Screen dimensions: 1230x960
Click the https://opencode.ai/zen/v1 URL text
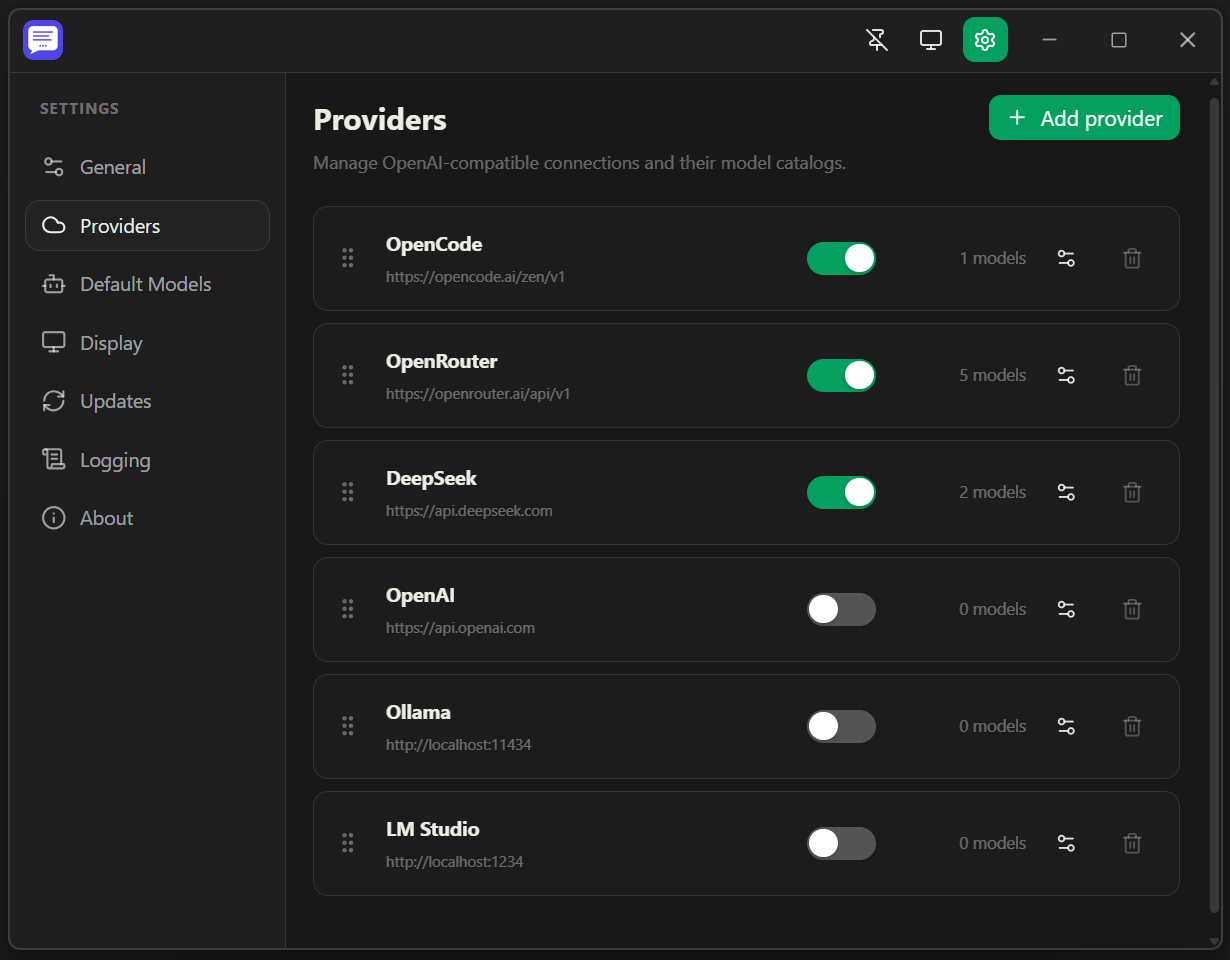(x=476, y=277)
